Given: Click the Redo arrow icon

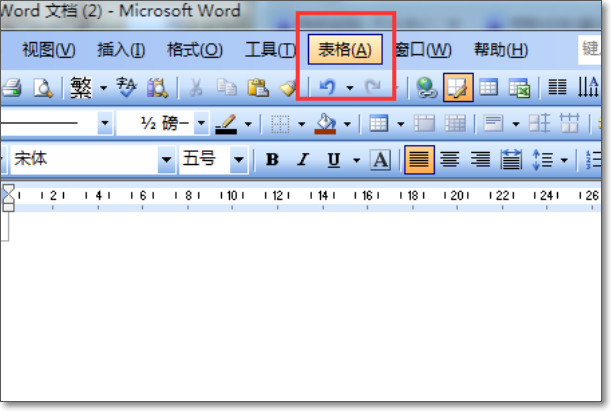Looking at the screenshot, I should (x=373, y=87).
